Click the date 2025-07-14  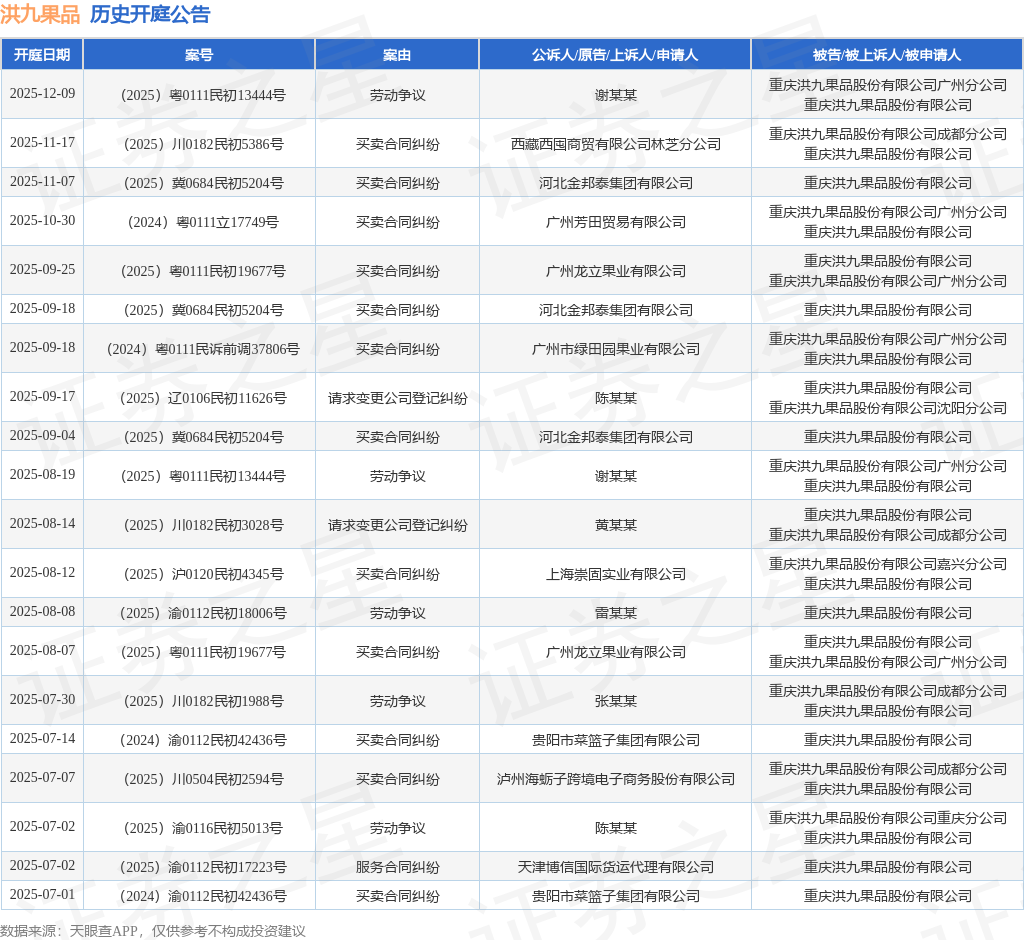pos(42,739)
